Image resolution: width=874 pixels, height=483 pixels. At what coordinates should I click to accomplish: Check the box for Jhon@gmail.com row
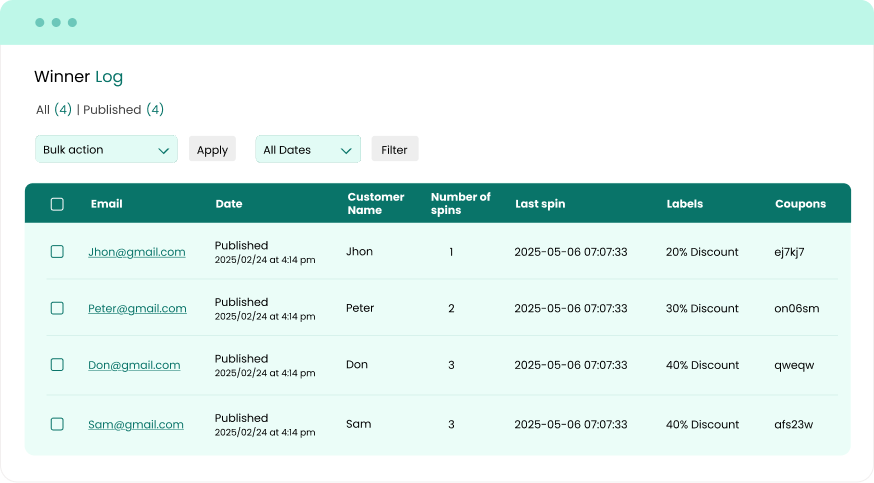[x=57, y=252]
